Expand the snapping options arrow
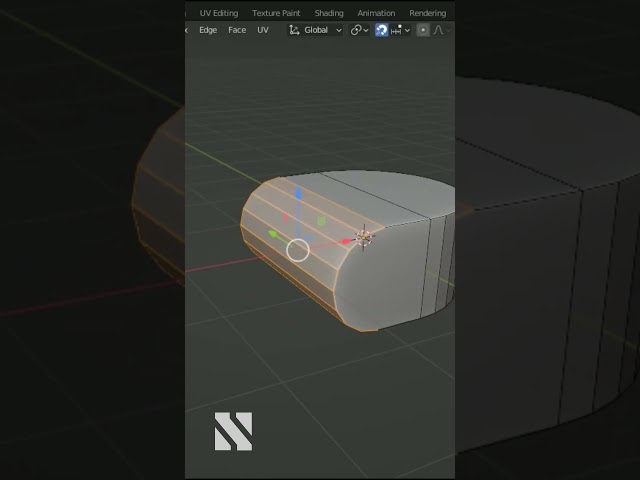Screen dimensions: 640x480 pyautogui.click(x=407, y=30)
